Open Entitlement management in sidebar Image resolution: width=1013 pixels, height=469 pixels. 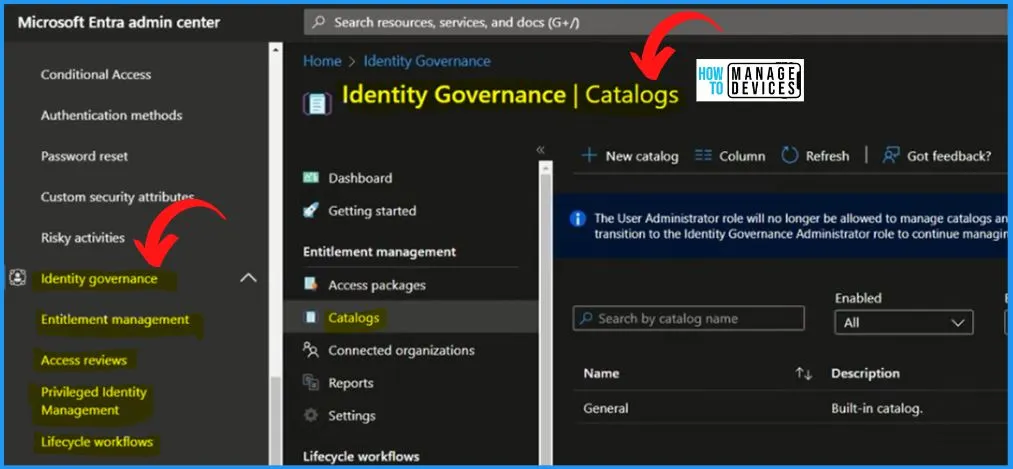coord(115,319)
